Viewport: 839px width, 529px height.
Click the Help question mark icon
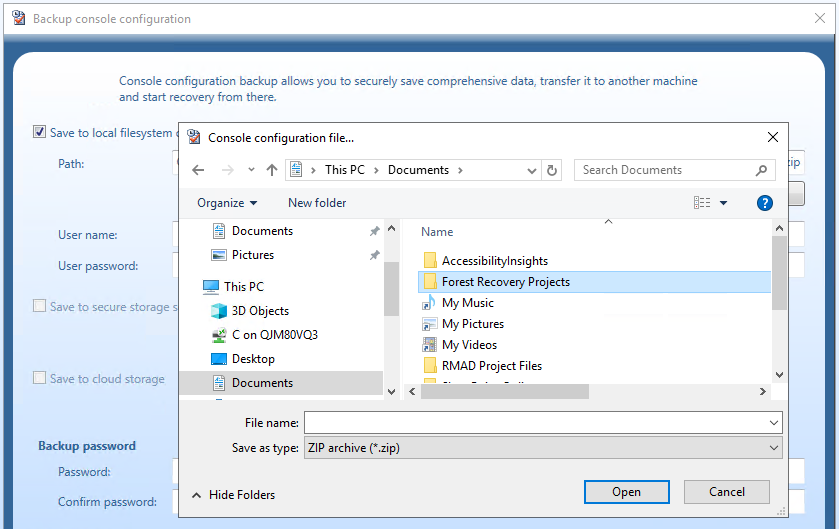click(x=765, y=203)
